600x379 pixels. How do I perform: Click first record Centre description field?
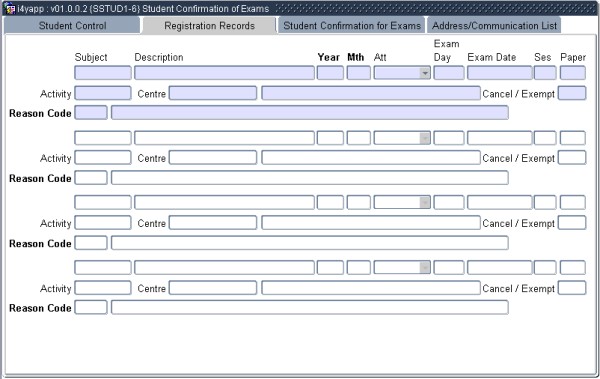point(371,93)
